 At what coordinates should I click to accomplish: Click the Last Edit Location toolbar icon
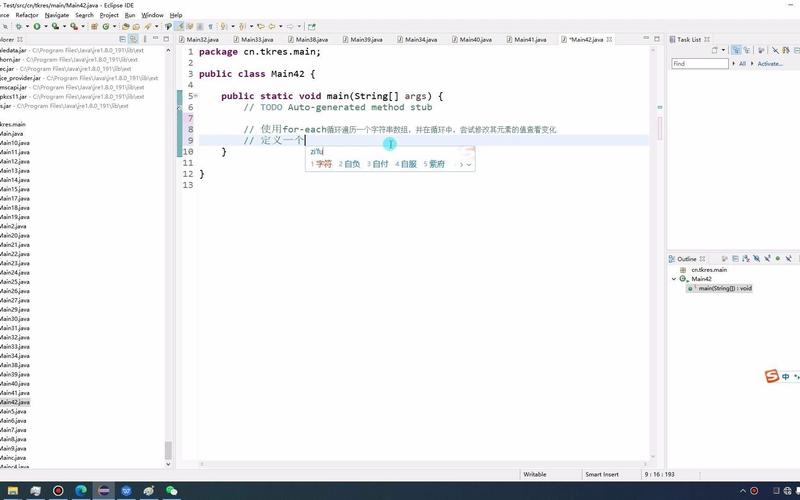(261, 27)
